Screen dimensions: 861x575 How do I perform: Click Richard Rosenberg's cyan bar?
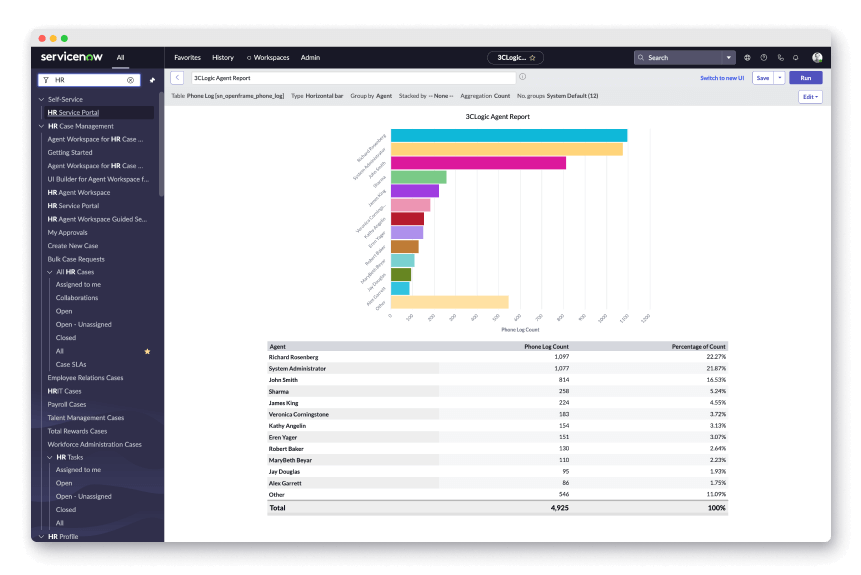(x=509, y=136)
